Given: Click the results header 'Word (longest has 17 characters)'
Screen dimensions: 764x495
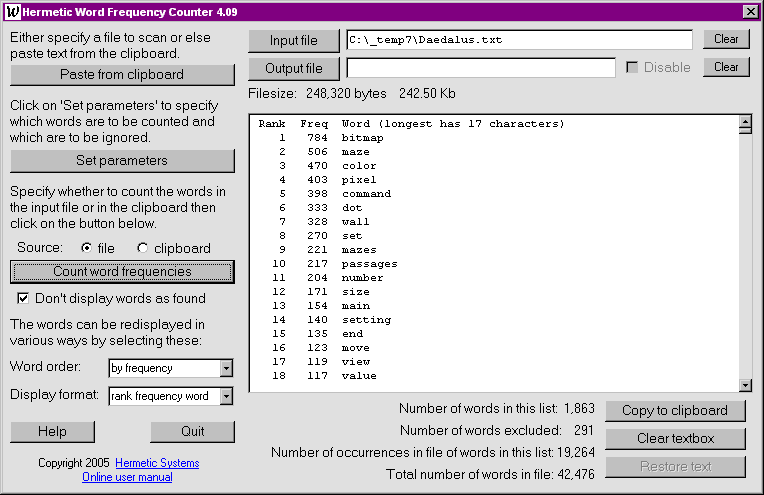Looking at the screenshot, I should (453, 124).
